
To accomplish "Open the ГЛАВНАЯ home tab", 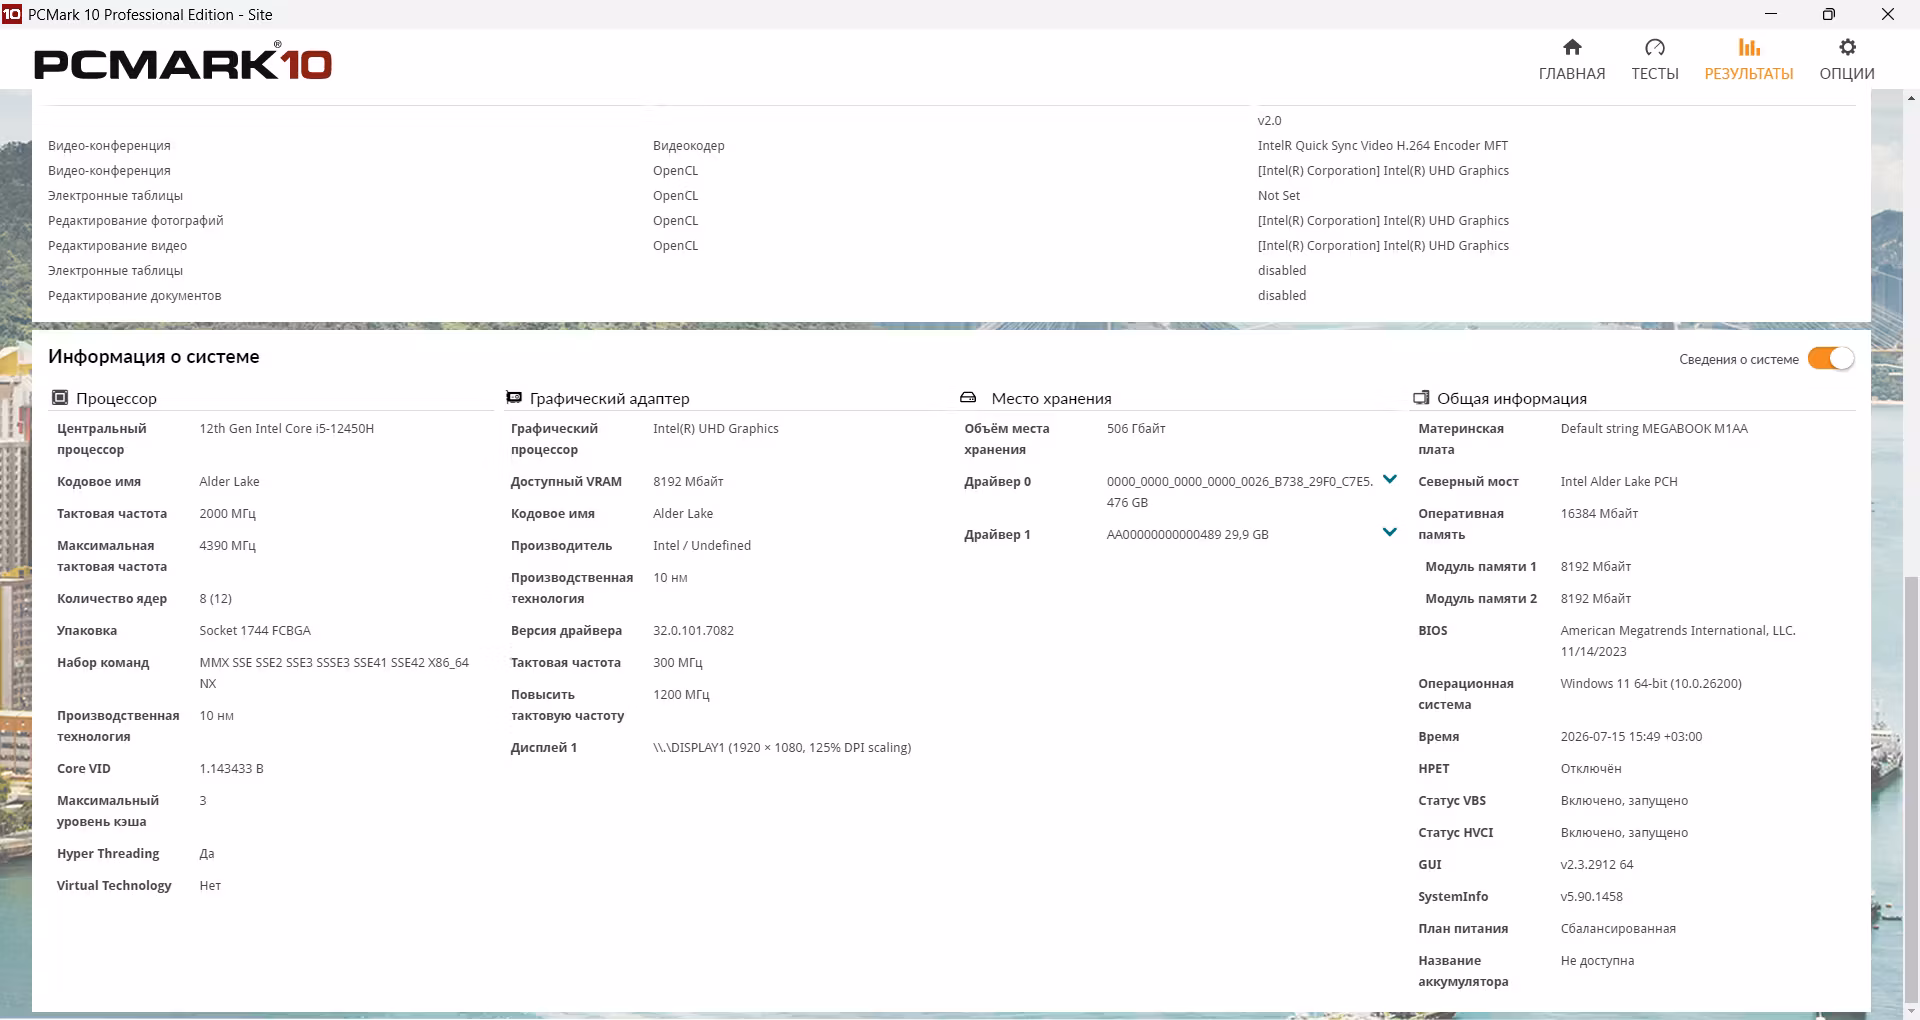I will (1572, 60).
